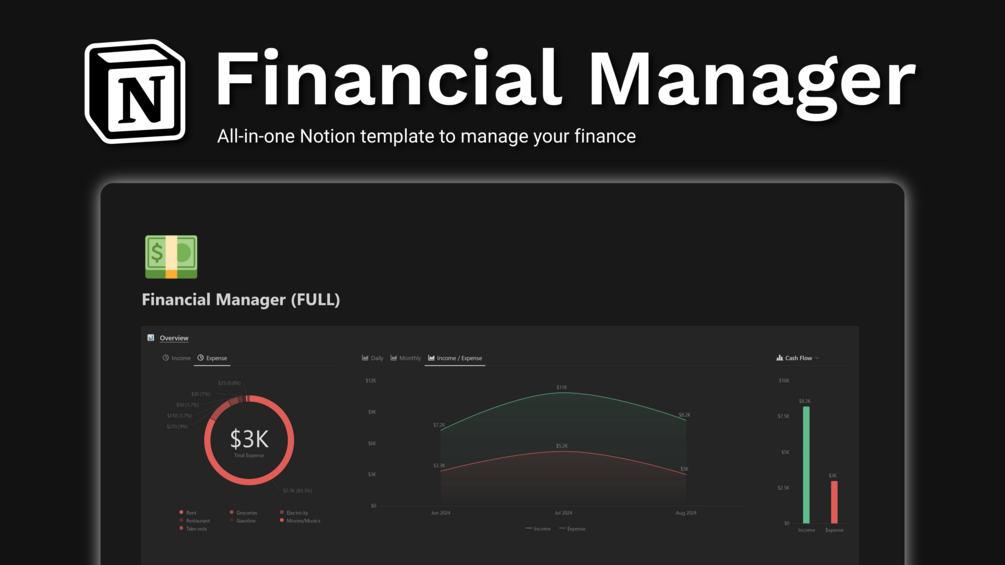Open the Overview link
This screenshot has height=565, width=1005.
[174, 338]
